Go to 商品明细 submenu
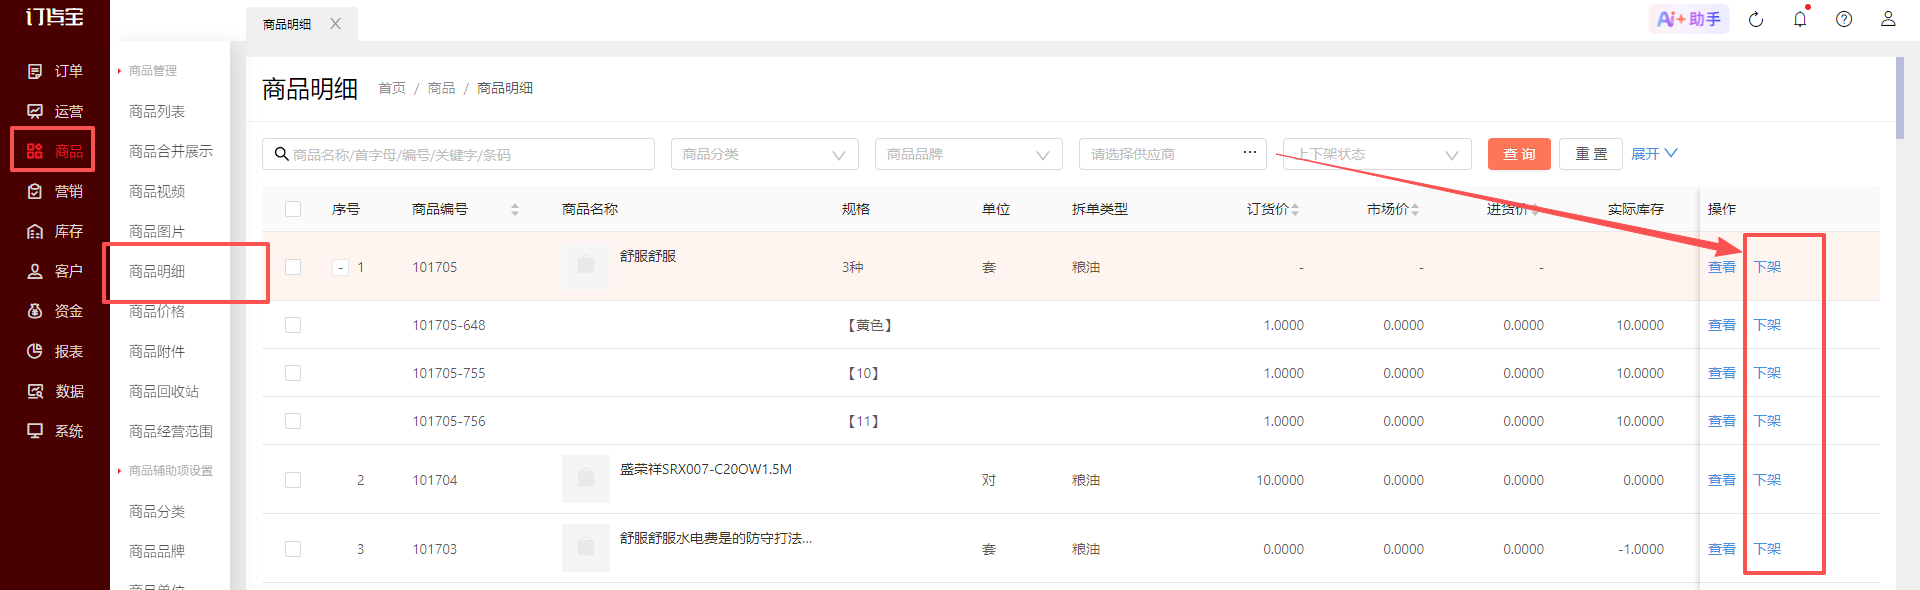 [x=157, y=271]
